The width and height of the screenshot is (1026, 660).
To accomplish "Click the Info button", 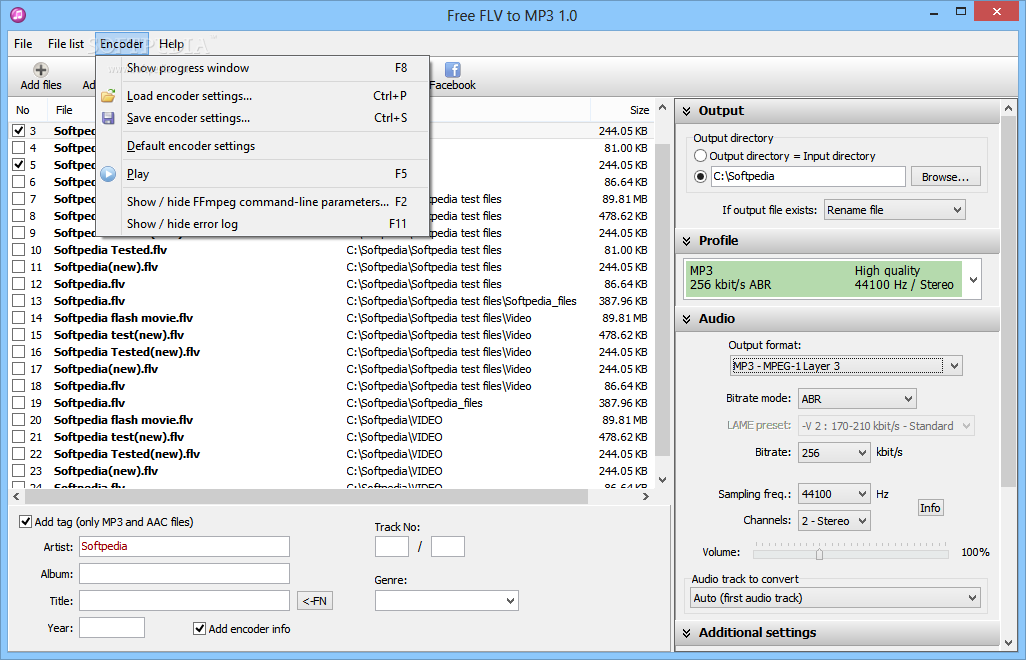I will point(930,508).
